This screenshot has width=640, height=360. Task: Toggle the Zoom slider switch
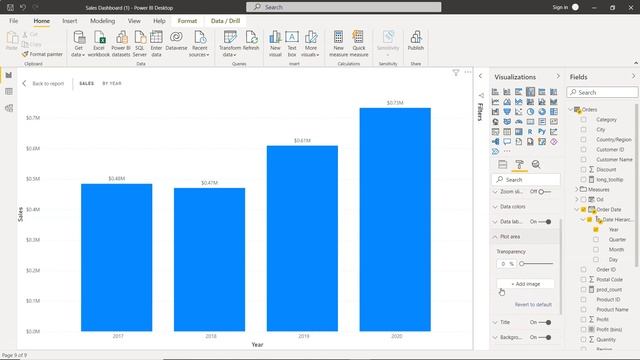click(x=544, y=191)
